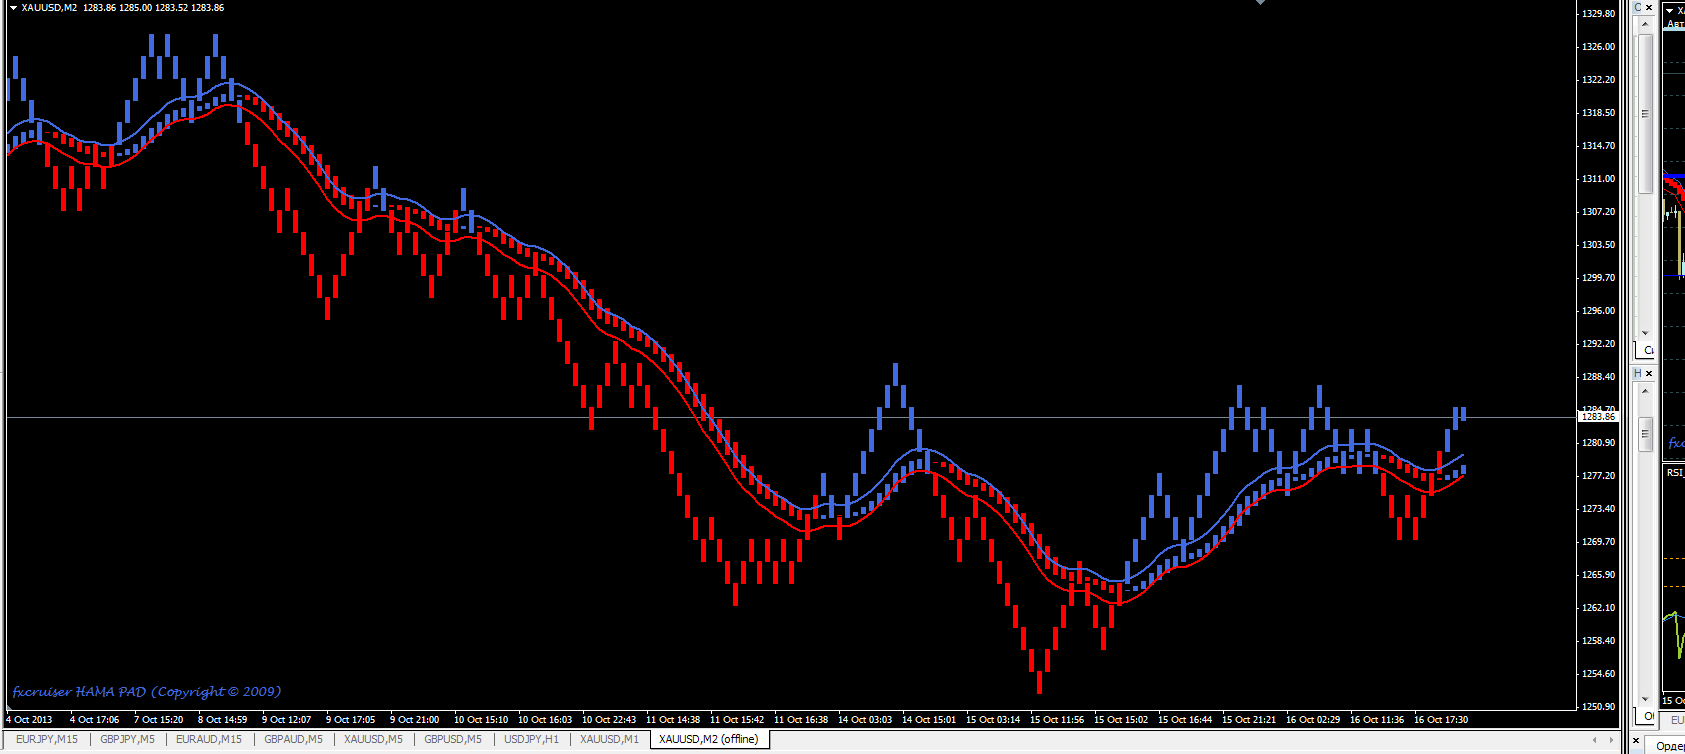Select the GBPUSD,M5 chart tab
1685x754 pixels.
coord(452,739)
